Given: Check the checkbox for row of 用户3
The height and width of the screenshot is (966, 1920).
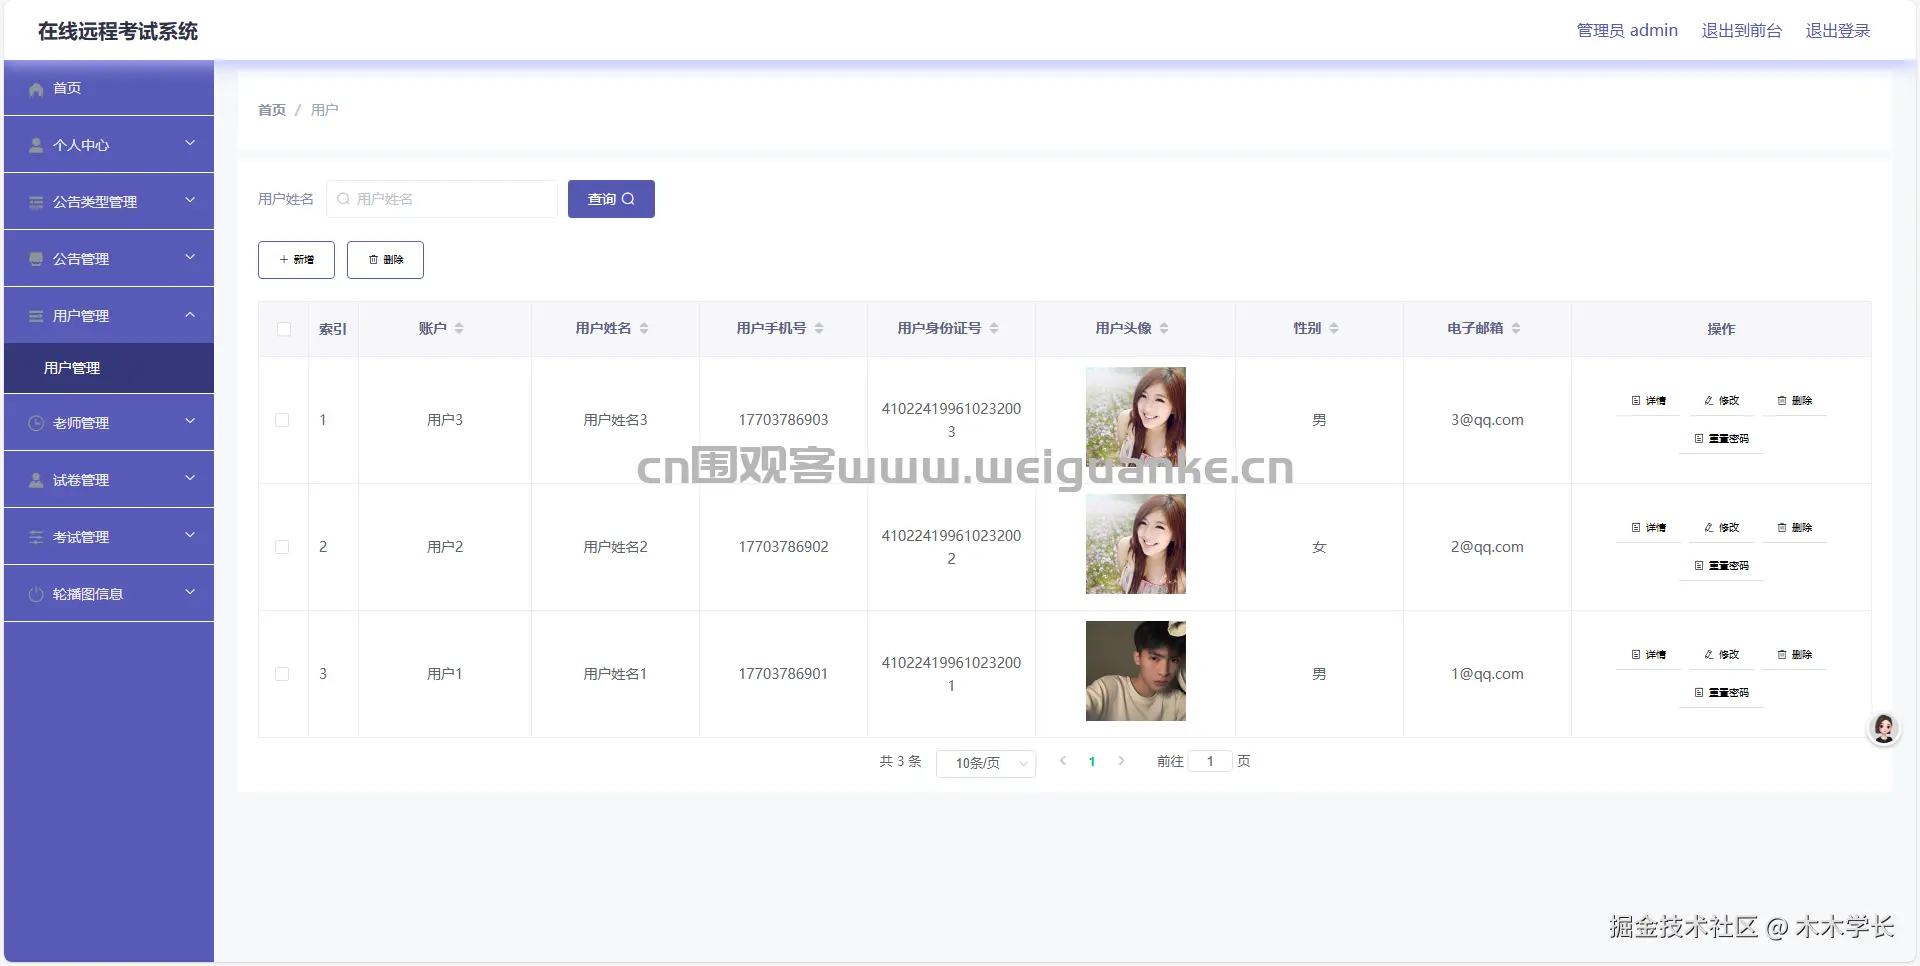Looking at the screenshot, I should (x=283, y=421).
